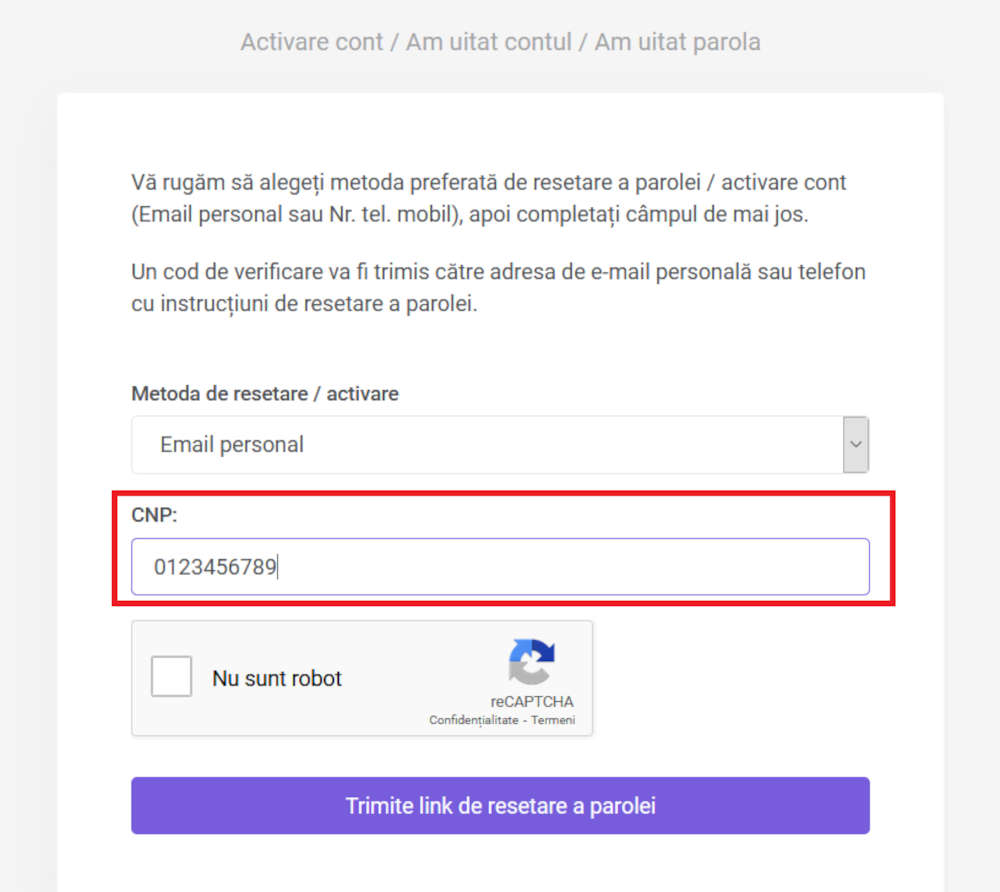
Task: Click the text "(Email personal sau Nr. tel. mobil)"
Action: (297, 214)
